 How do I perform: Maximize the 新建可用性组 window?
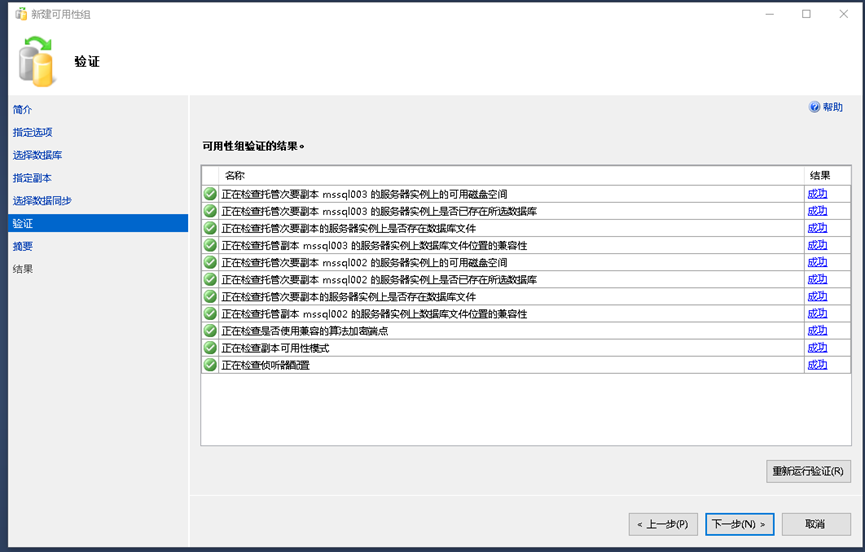[806, 14]
